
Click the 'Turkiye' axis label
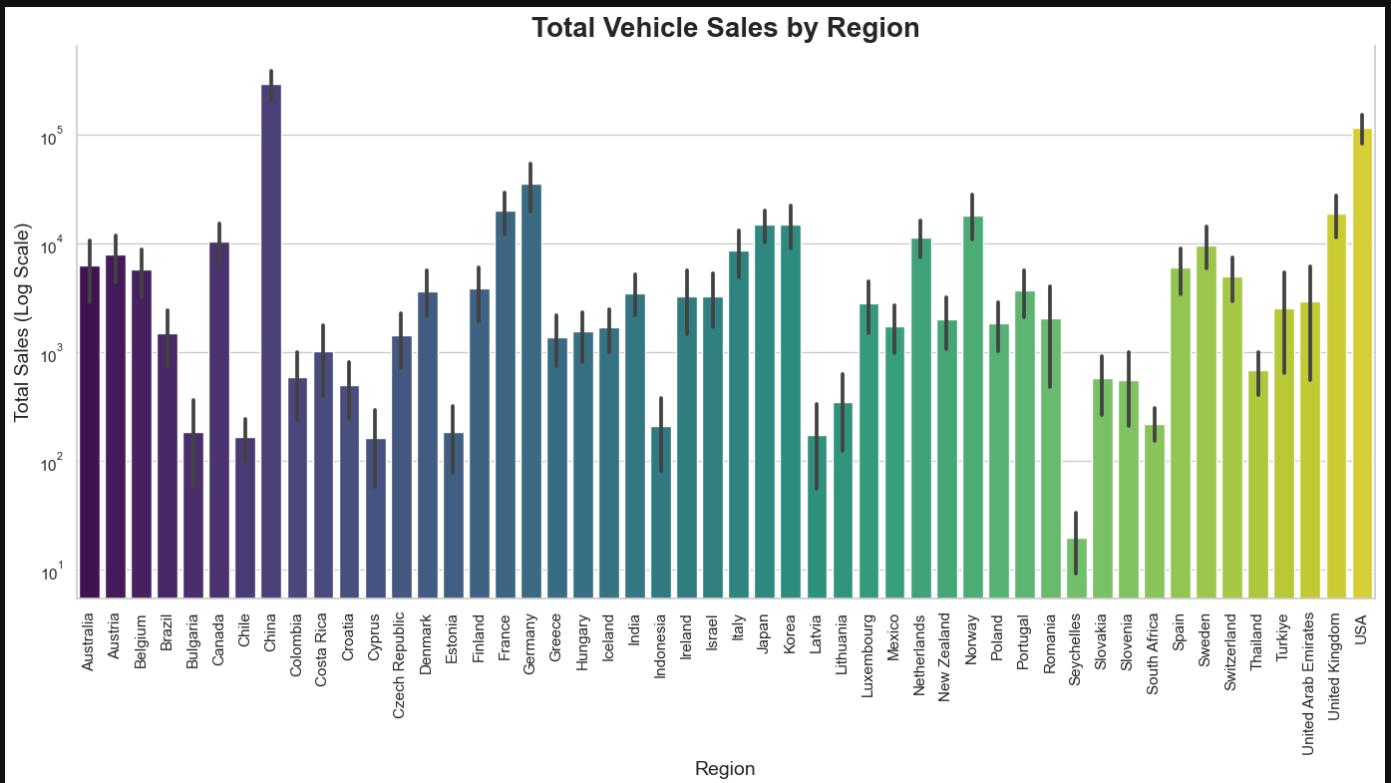click(x=1284, y=637)
